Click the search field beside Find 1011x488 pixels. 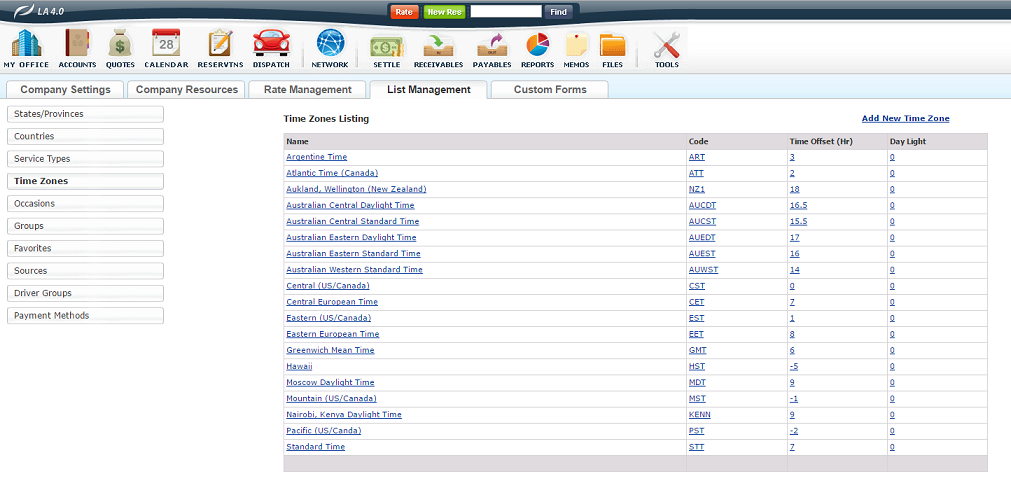[505, 12]
